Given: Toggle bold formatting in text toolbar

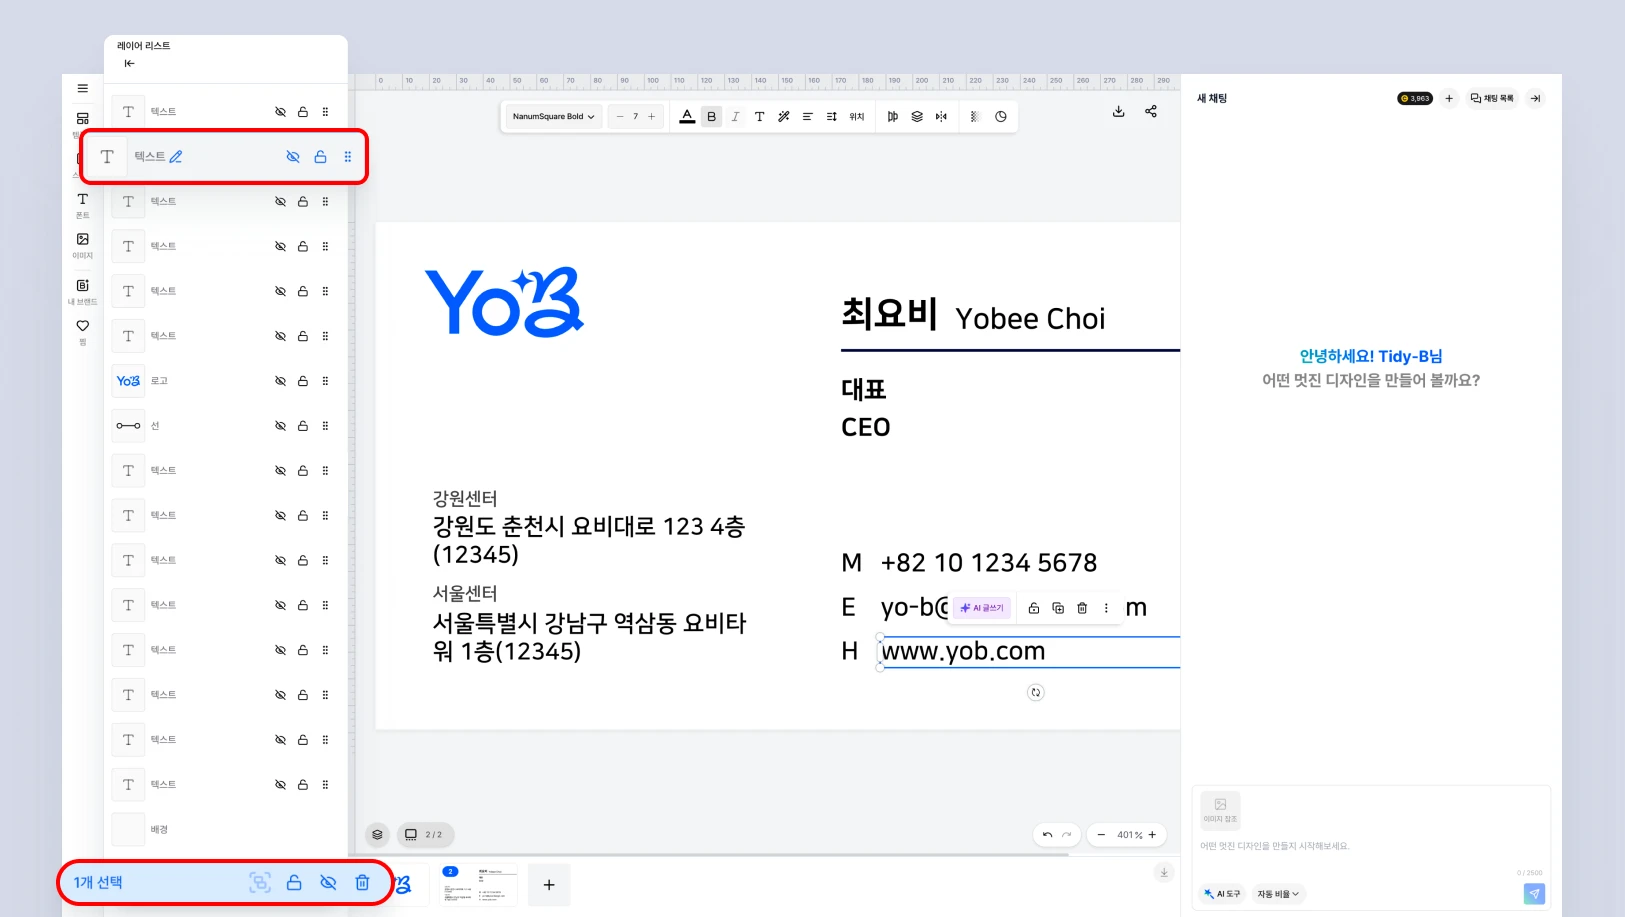Looking at the screenshot, I should click(x=711, y=117).
